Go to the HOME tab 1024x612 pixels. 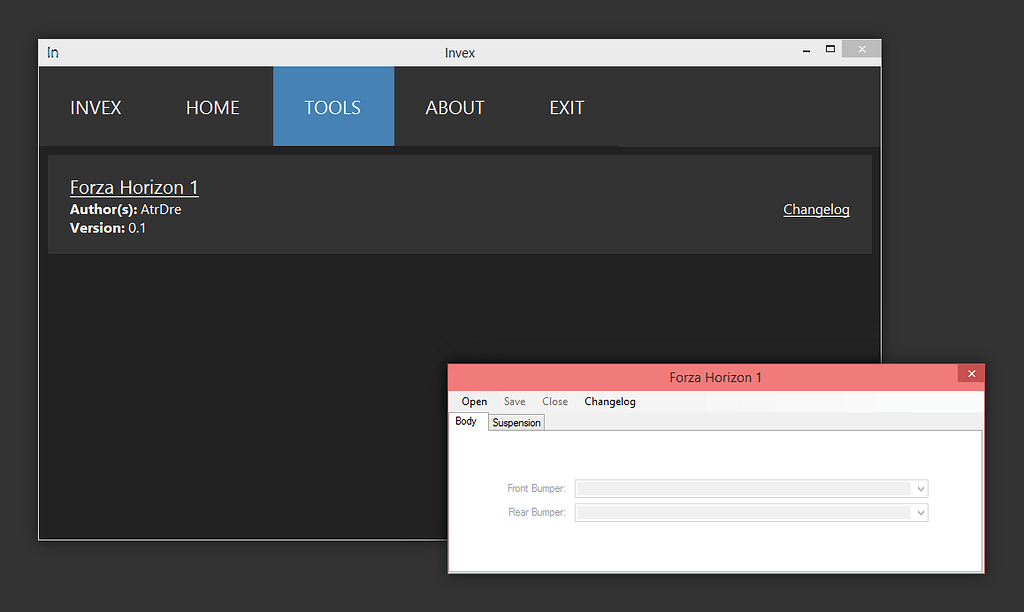212,107
